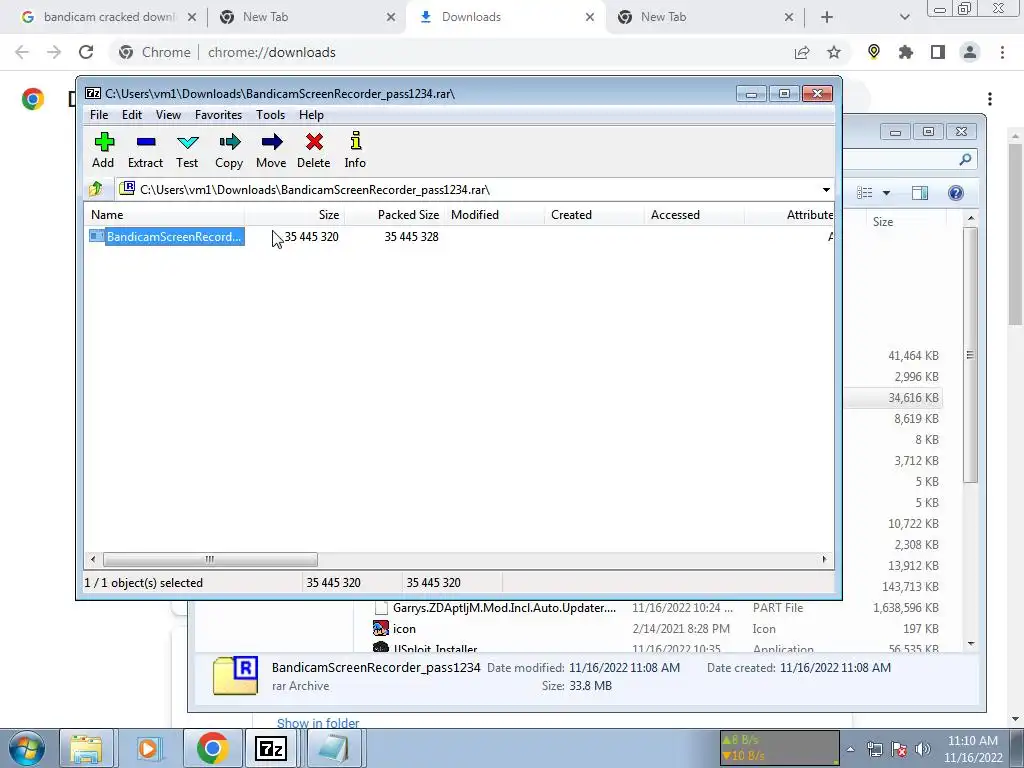Open the Downloads page three-dot menu

[x=990, y=99]
